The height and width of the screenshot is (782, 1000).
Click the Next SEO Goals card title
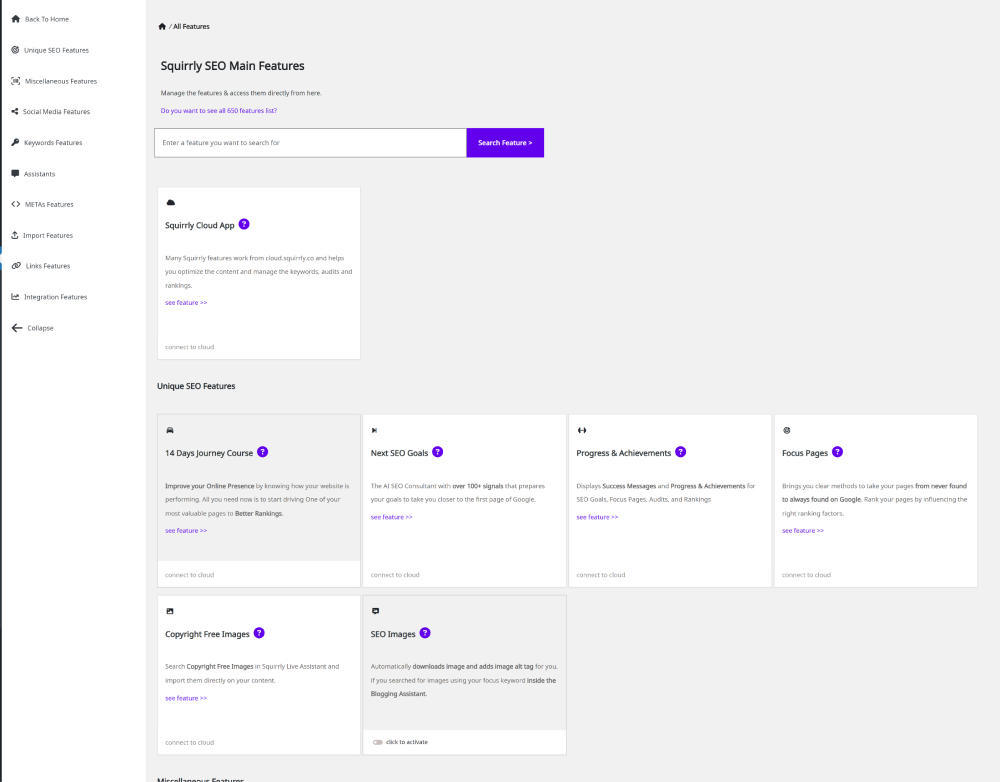(x=399, y=453)
